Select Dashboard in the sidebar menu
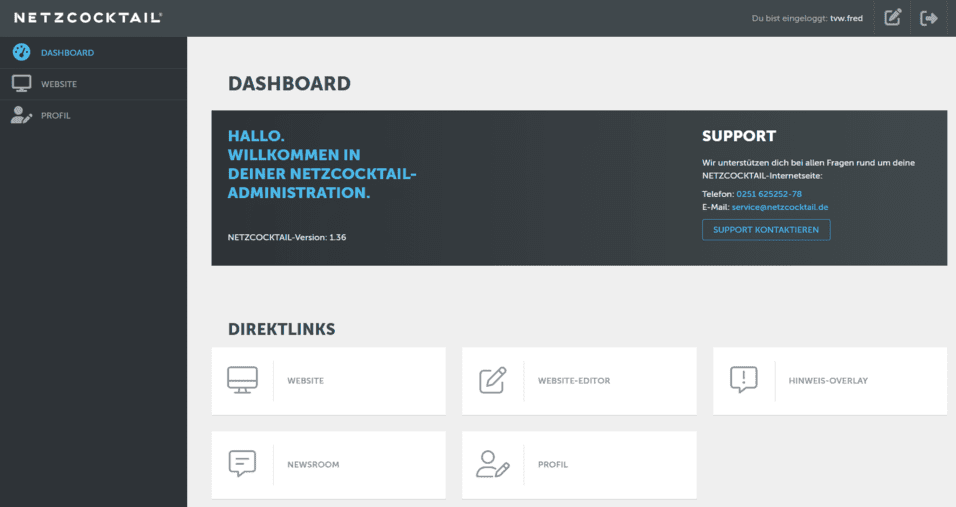 67,52
